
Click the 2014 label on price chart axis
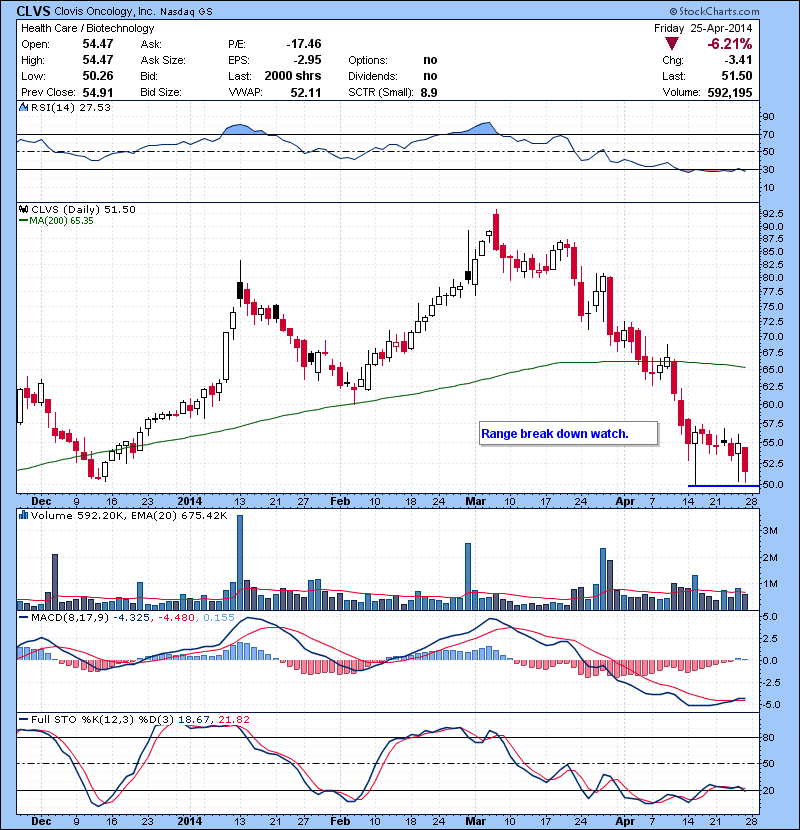tap(190, 501)
